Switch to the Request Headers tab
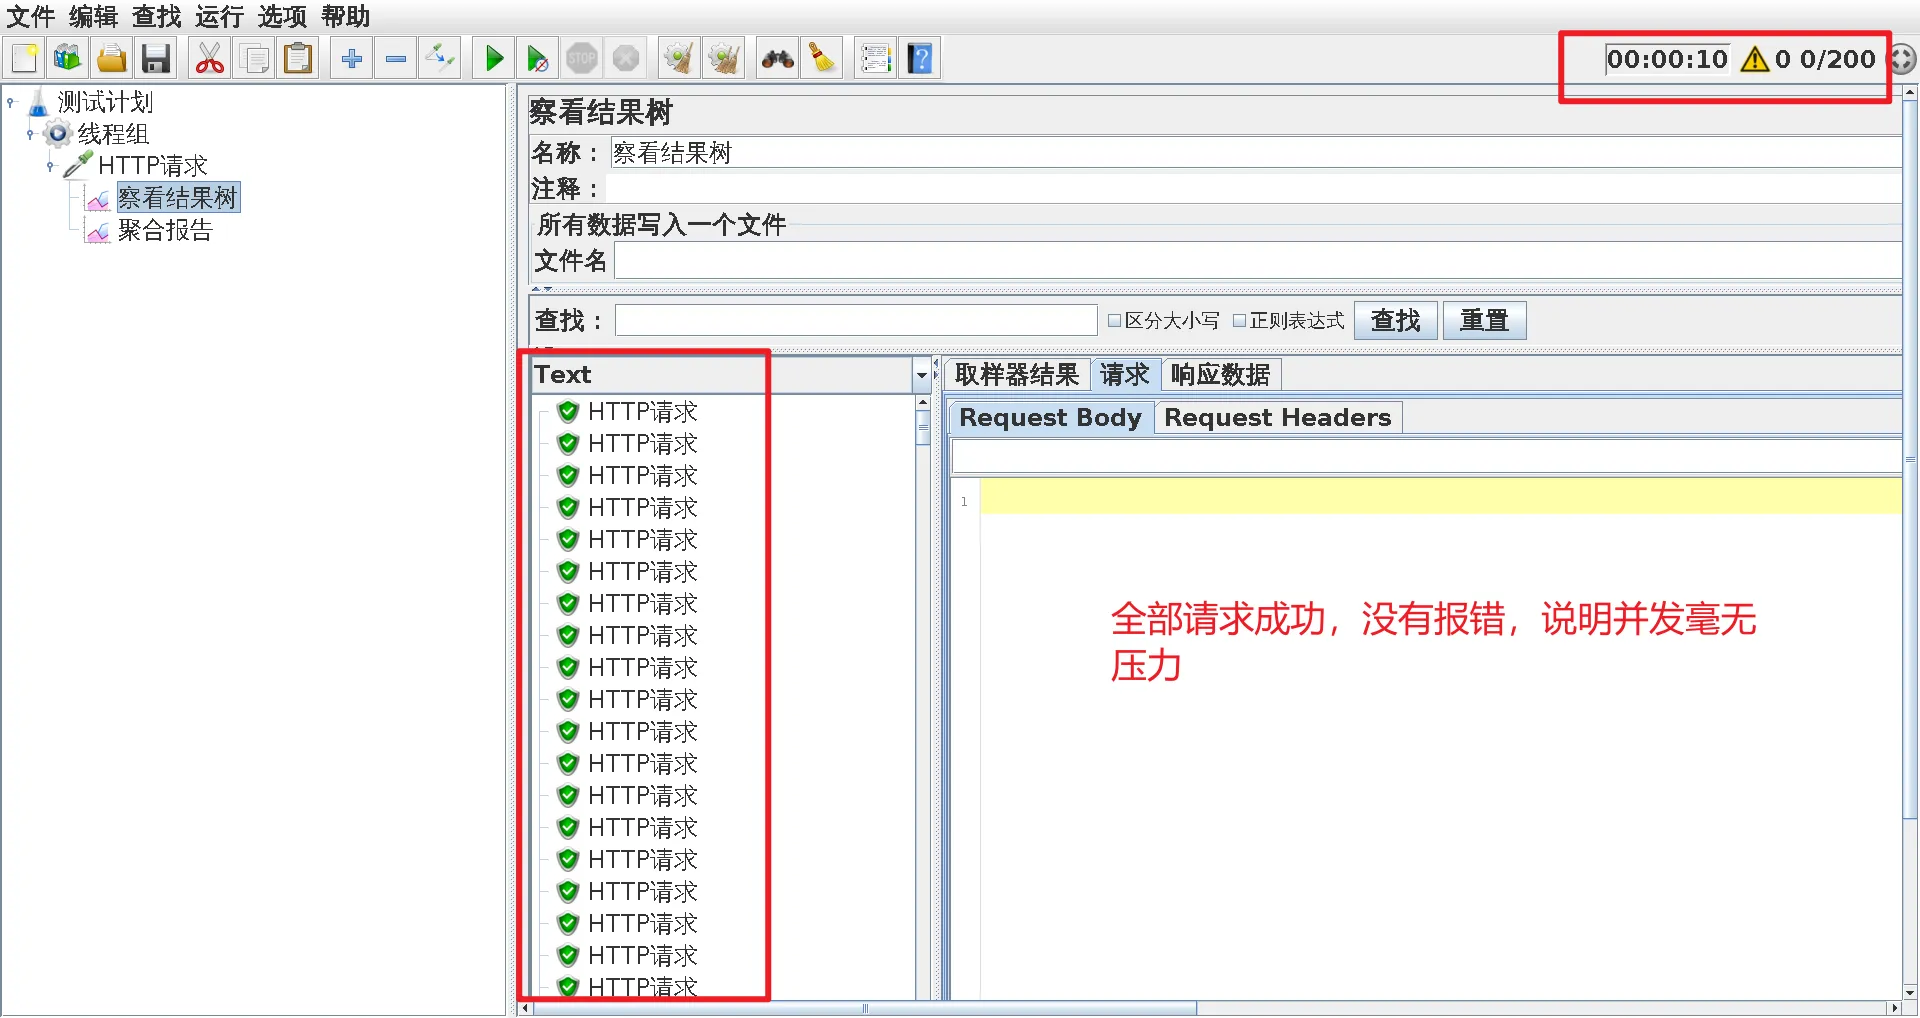The height and width of the screenshot is (1018, 1920). (1278, 418)
